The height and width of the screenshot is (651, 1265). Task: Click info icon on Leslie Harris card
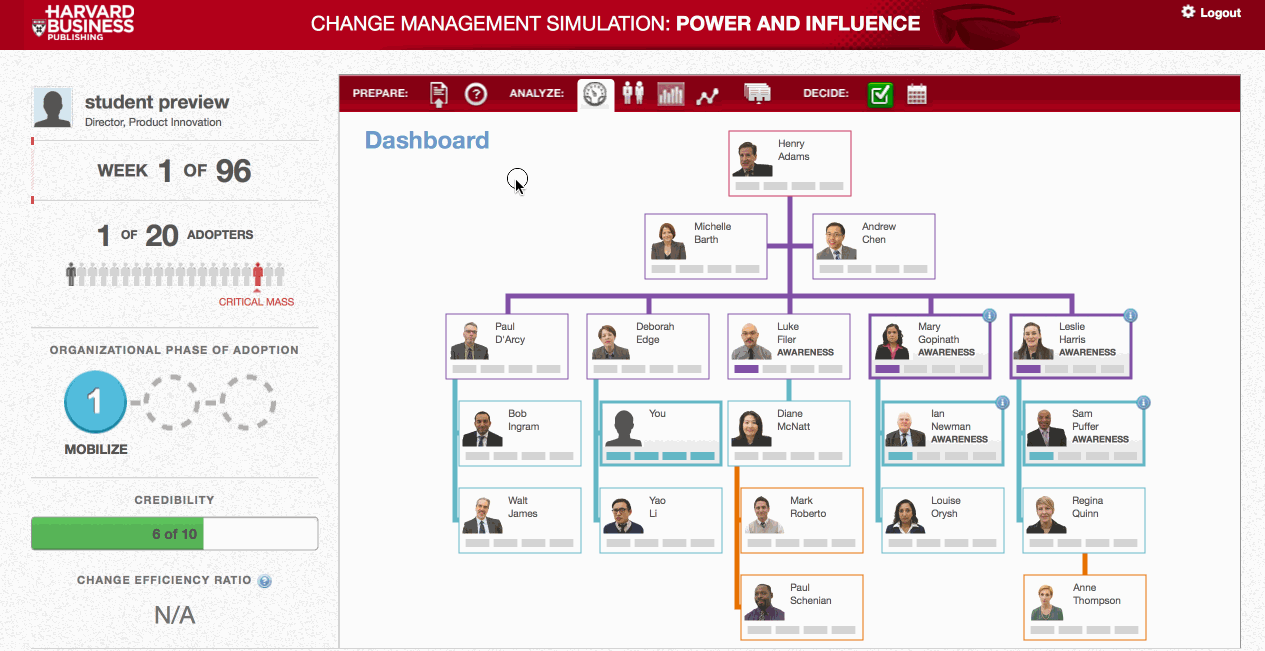[1130, 316]
